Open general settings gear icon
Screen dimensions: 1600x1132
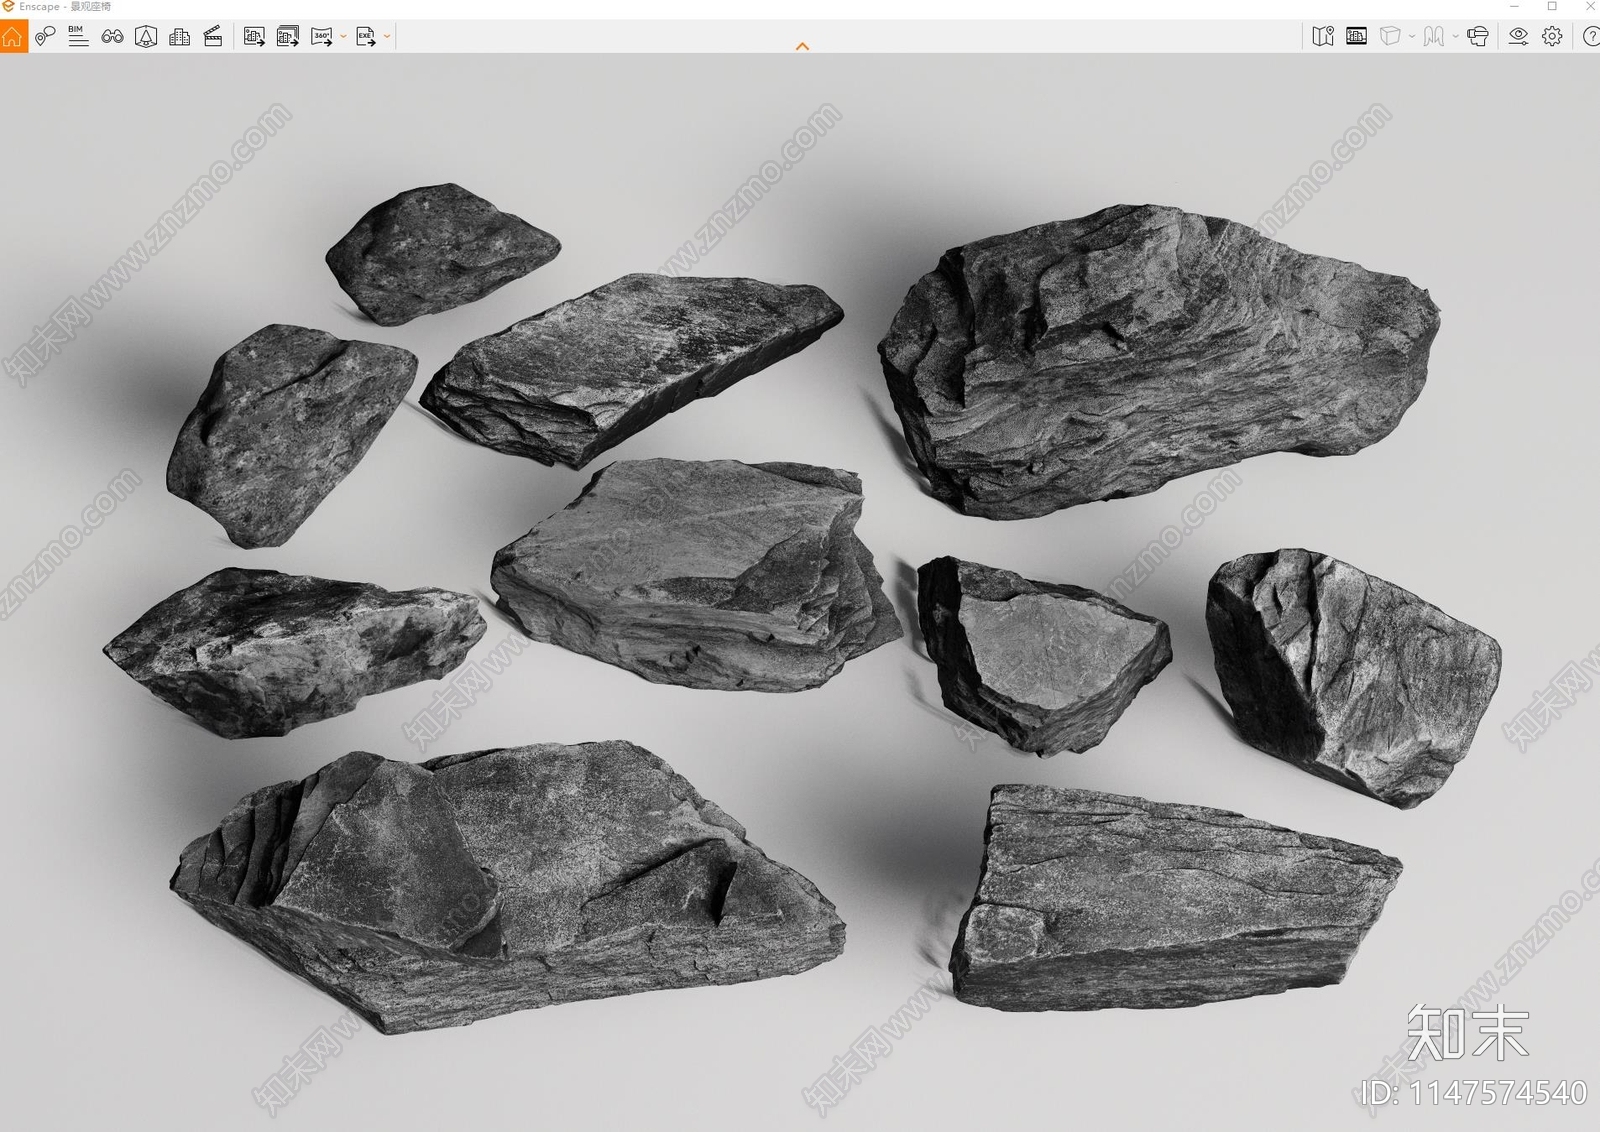tap(1552, 37)
